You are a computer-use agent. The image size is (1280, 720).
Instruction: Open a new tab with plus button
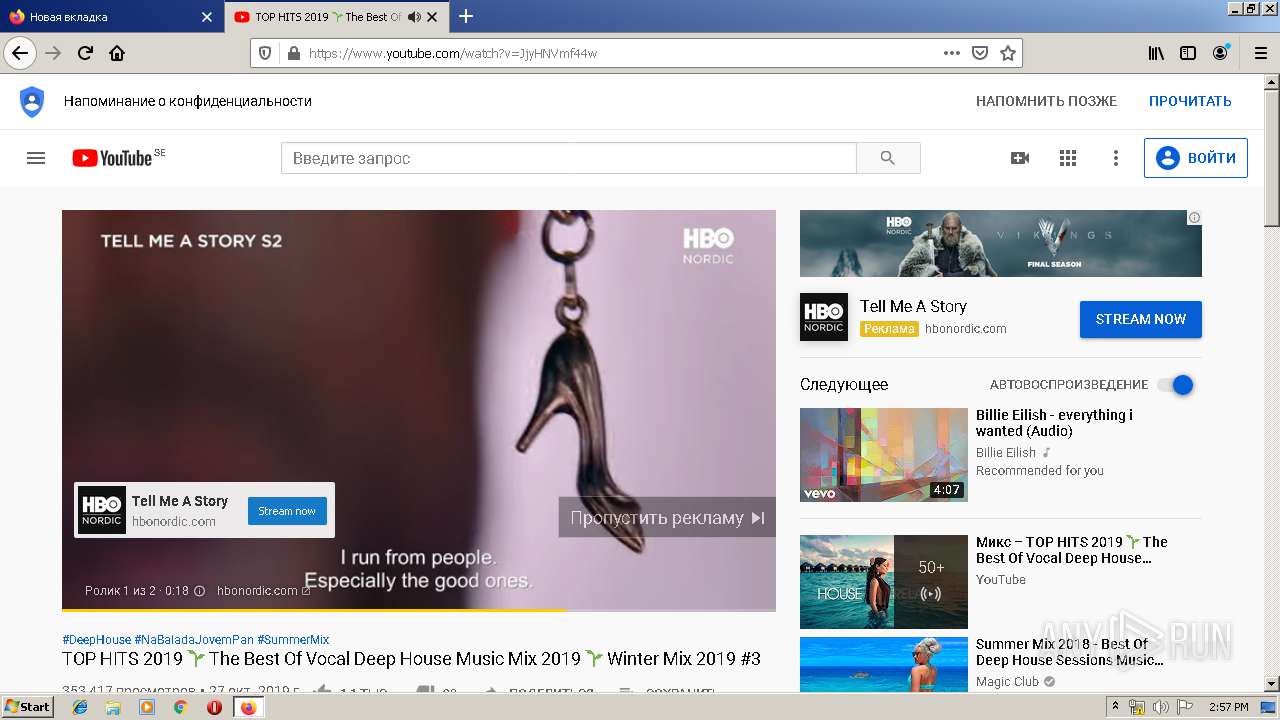(x=466, y=16)
